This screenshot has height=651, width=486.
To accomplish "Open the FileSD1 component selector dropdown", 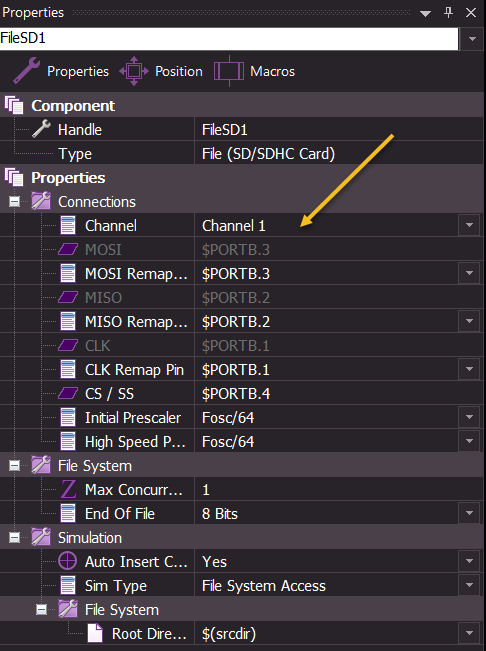I will 472,39.
